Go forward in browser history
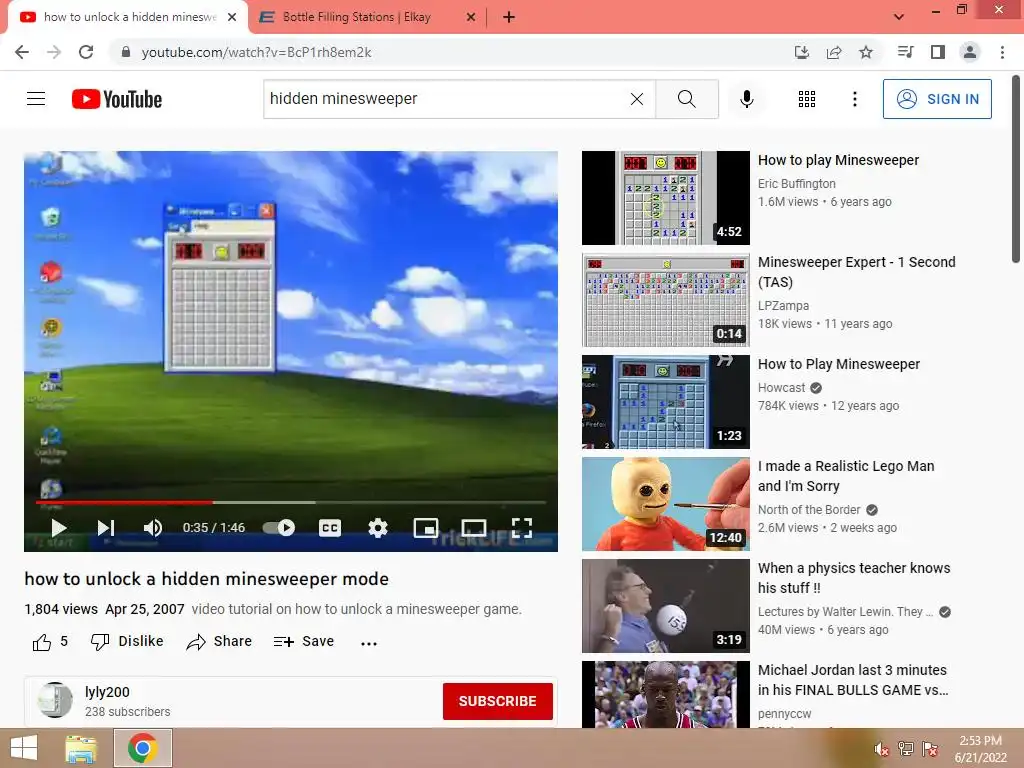This screenshot has height=768, width=1024. click(x=54, y=52)
